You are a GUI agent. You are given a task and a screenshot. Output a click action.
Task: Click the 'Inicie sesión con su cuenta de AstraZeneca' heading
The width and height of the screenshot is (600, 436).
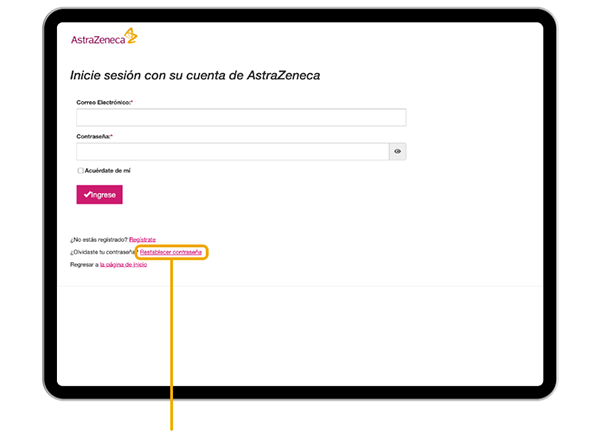pyautogui.click(x=195, y=75)
